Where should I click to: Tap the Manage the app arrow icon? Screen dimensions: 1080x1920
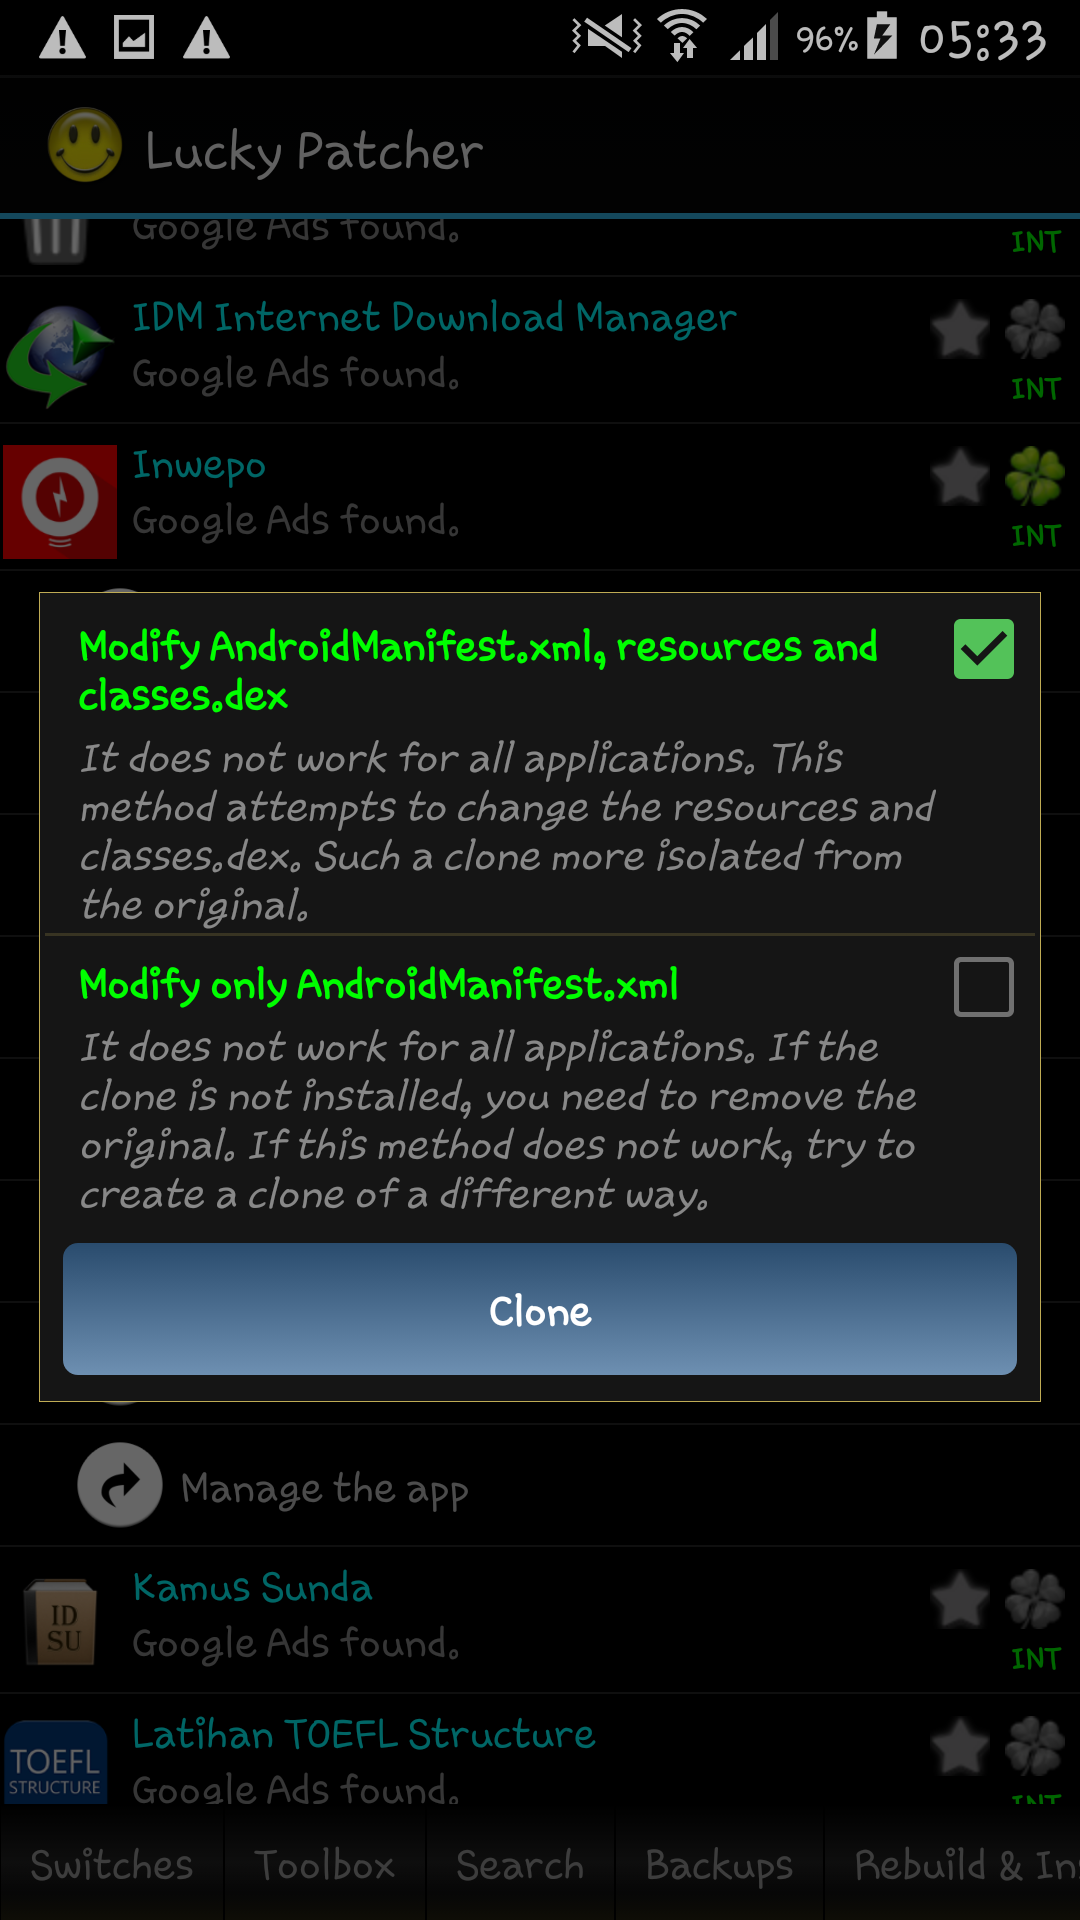(120, 1485)
